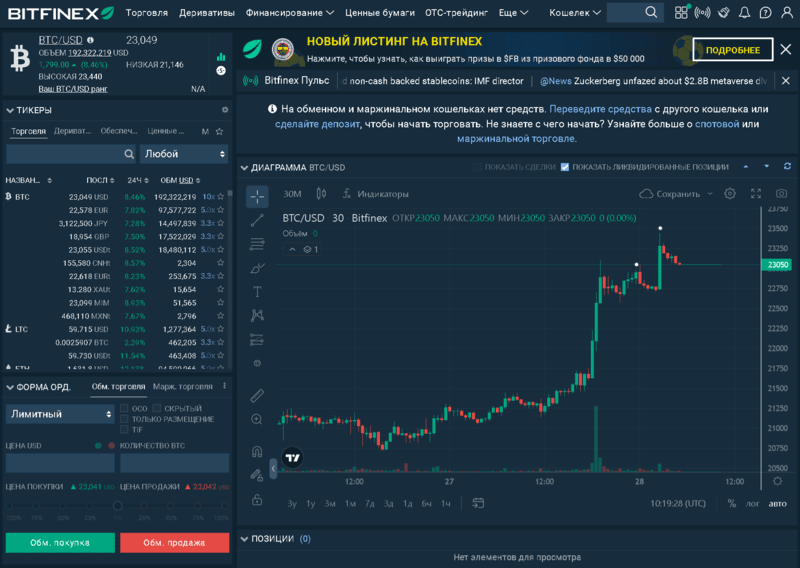Open the chart patterns tool
The width and height of the screenshot is (800, 568).
click(x=257, y=315)
